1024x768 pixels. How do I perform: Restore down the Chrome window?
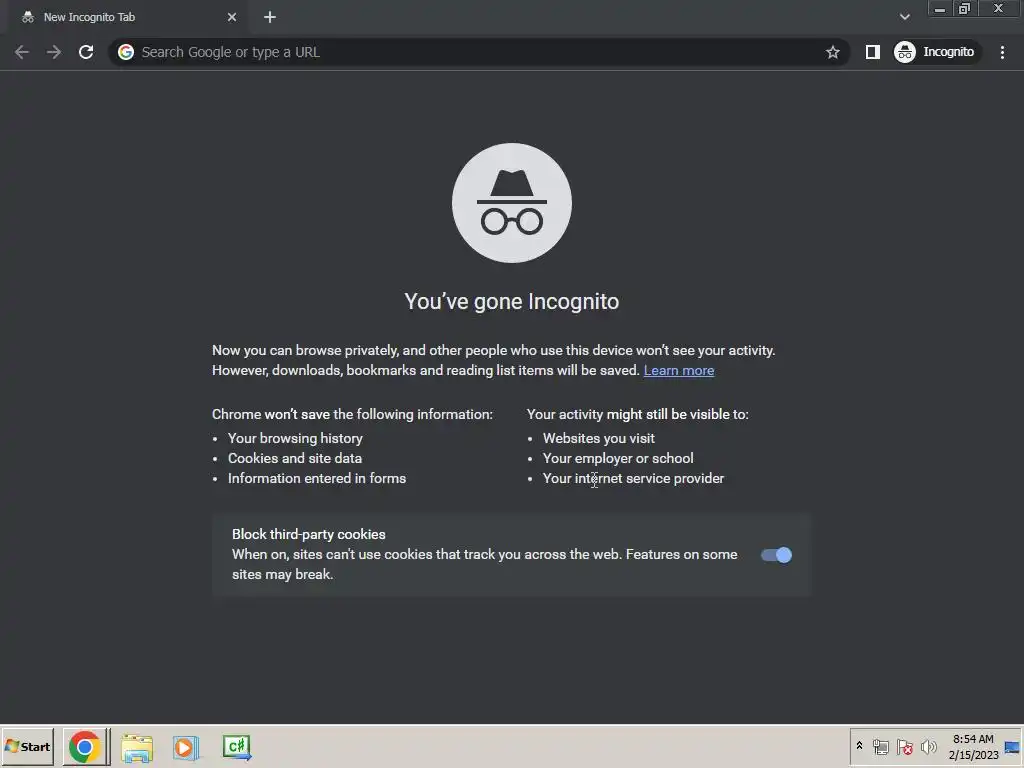pos(965,8)
